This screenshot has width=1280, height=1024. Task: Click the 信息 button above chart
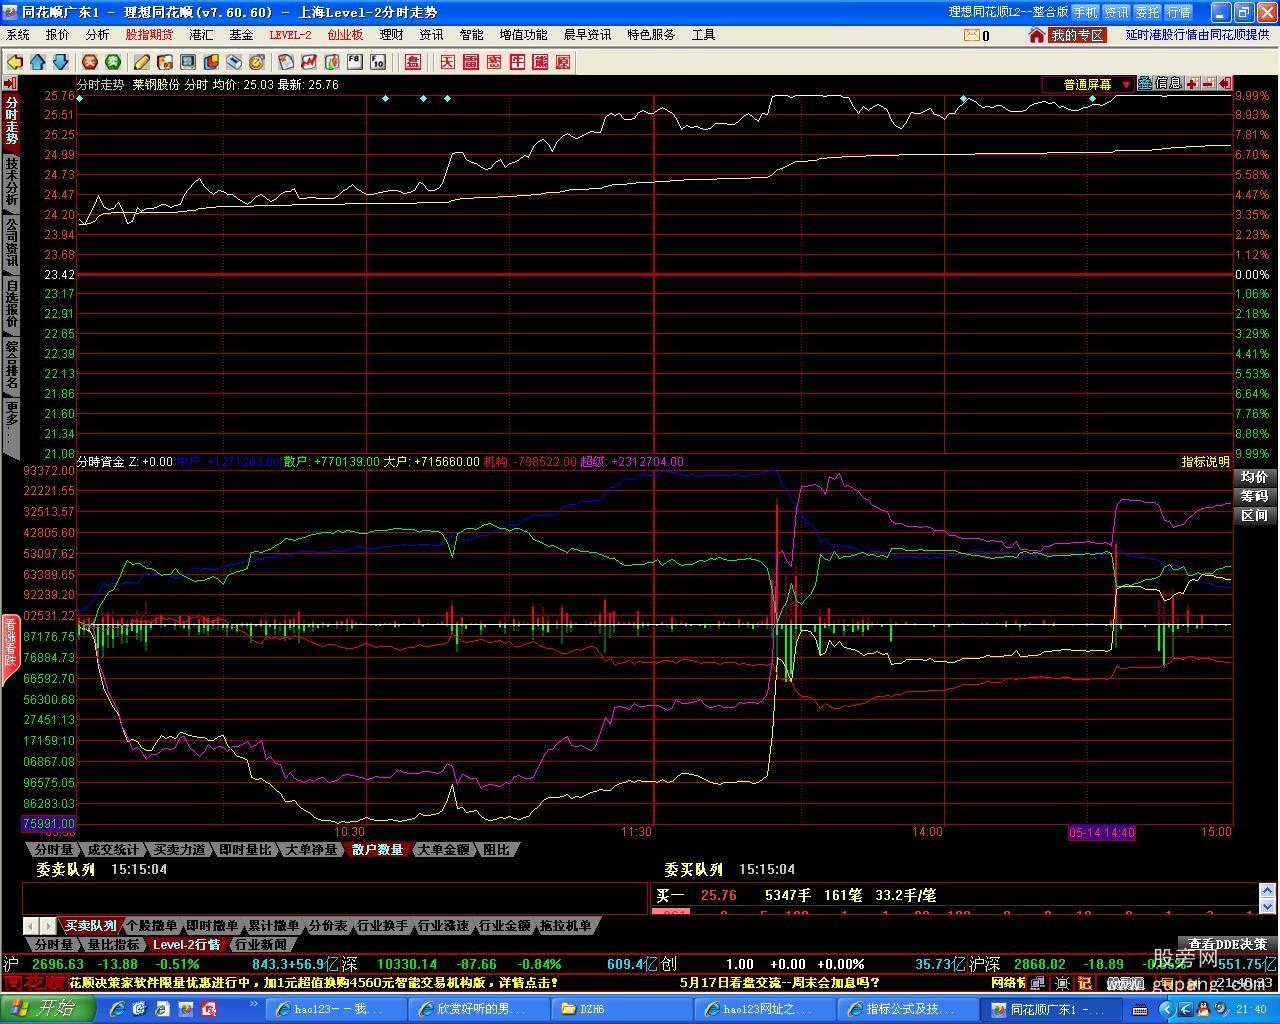coord(1168,84)
